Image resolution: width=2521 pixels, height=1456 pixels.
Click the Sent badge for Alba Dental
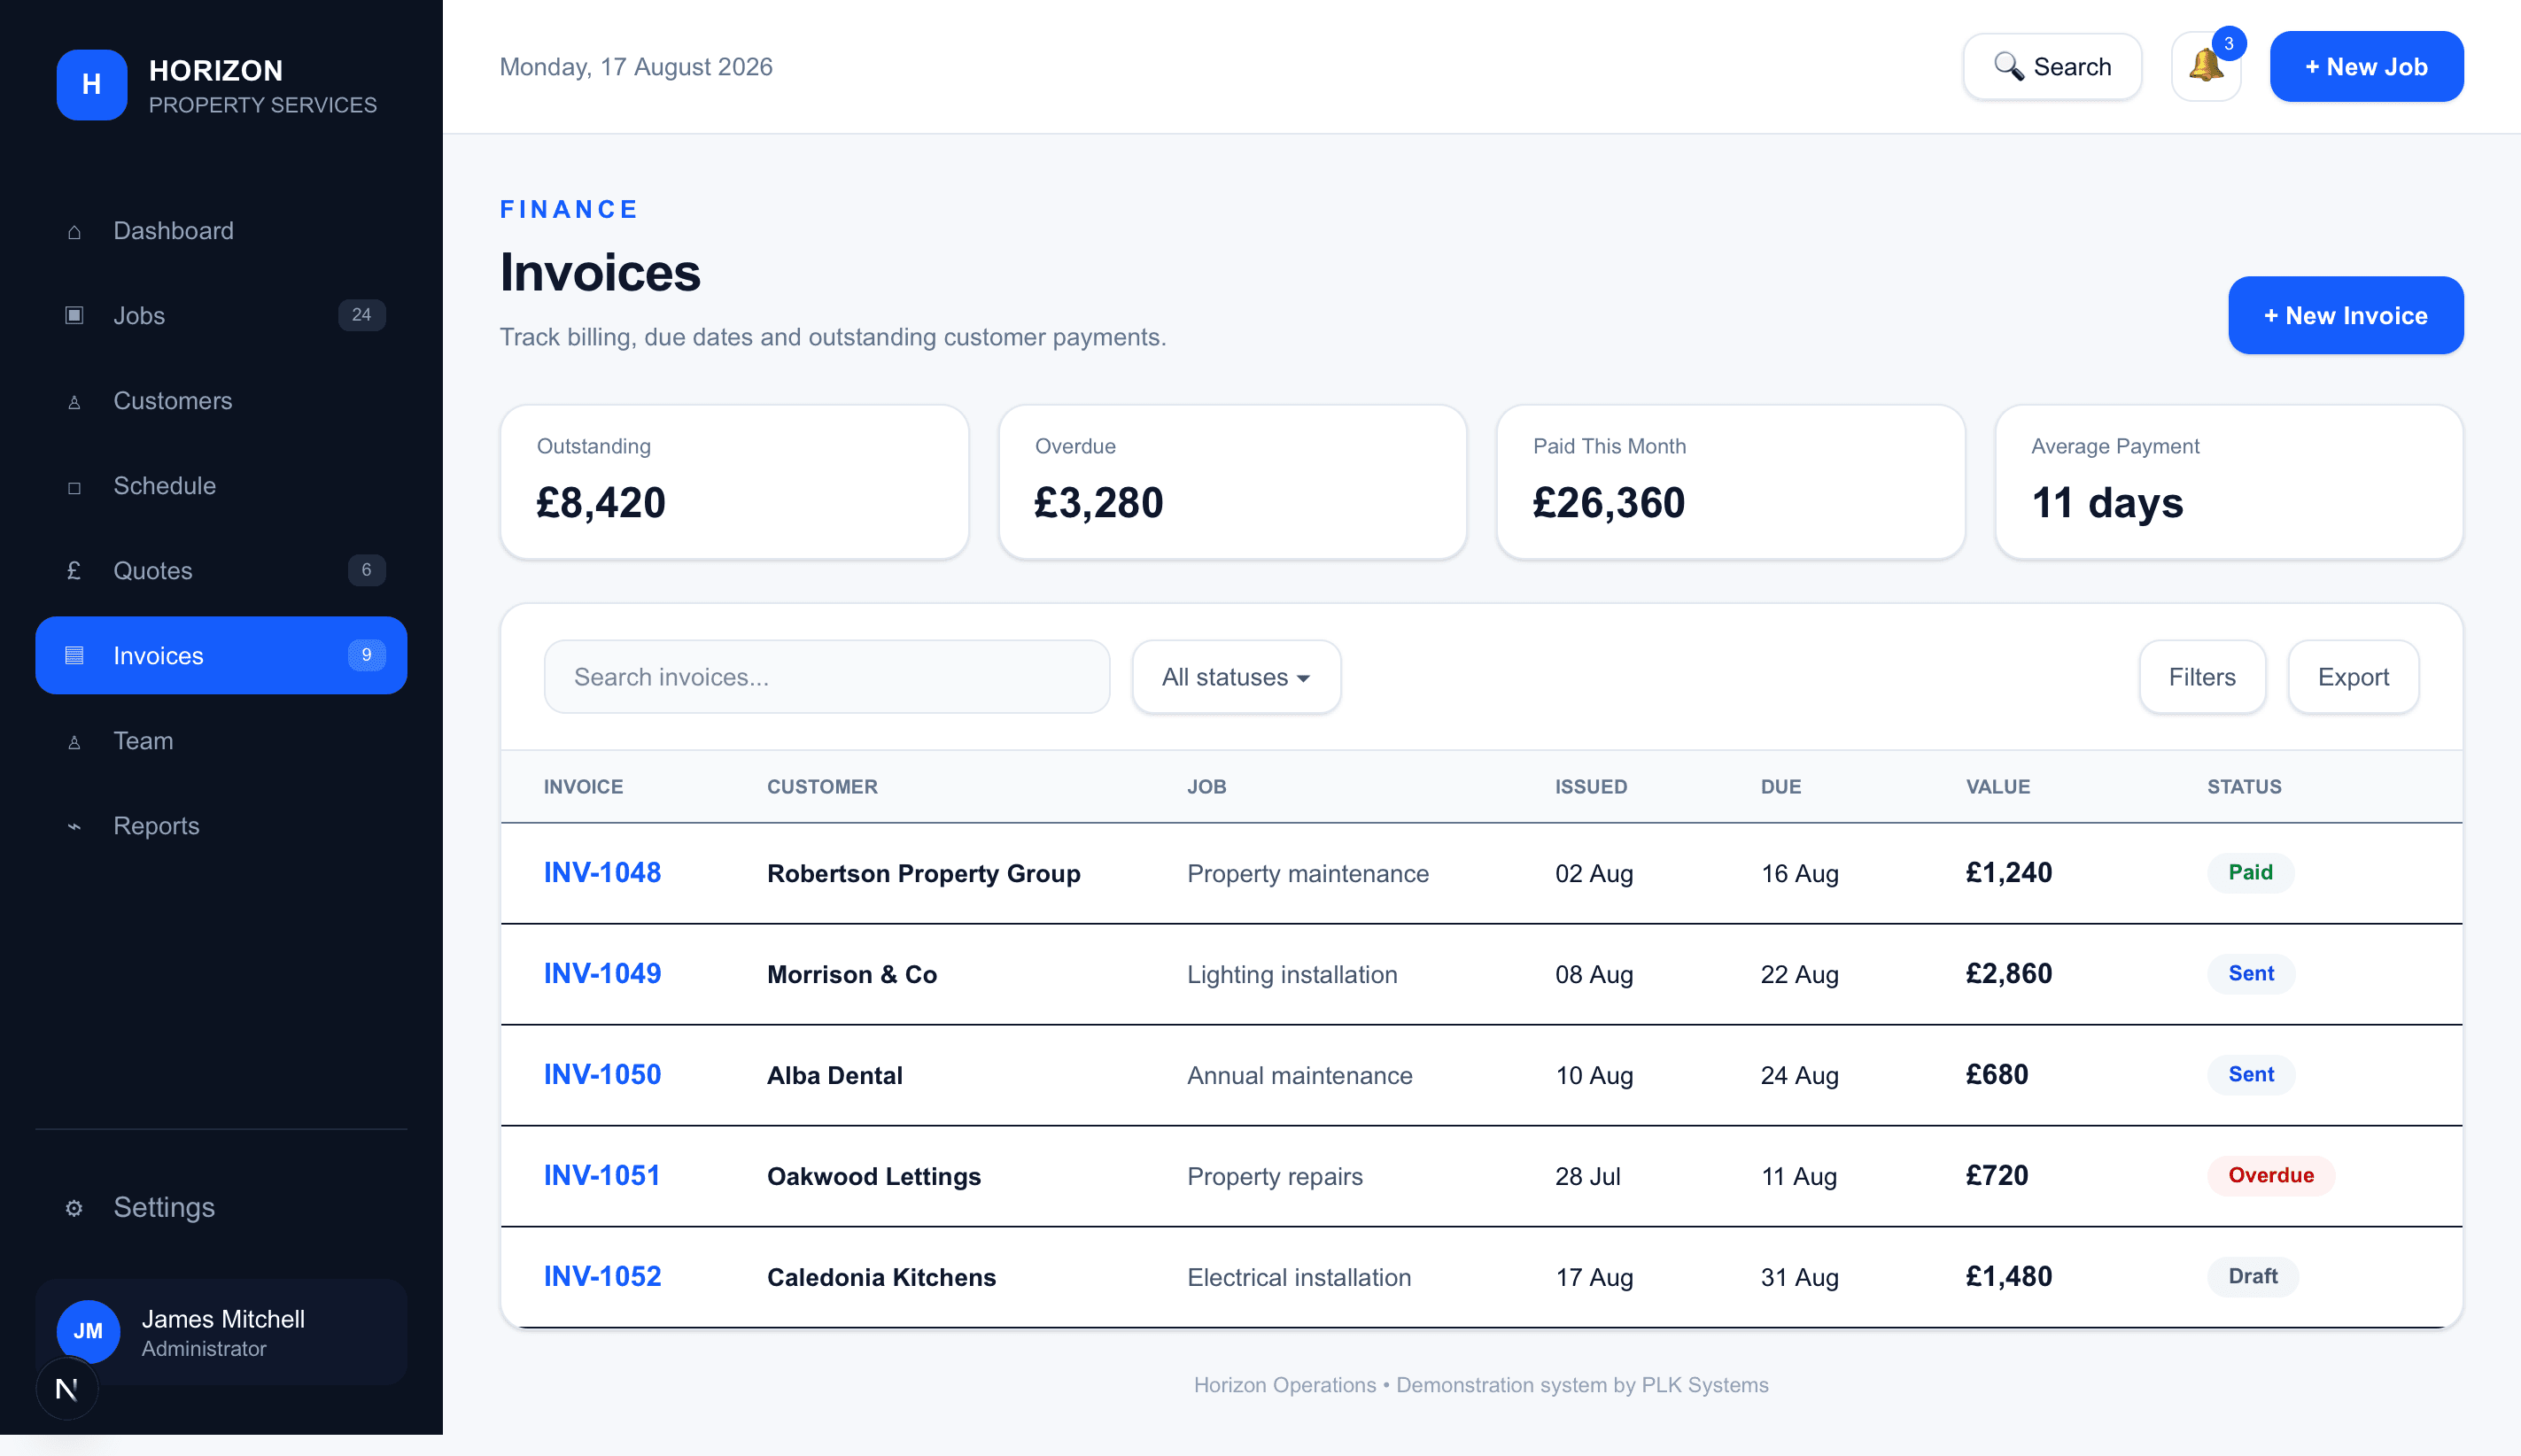[x=2251, y=1075]
